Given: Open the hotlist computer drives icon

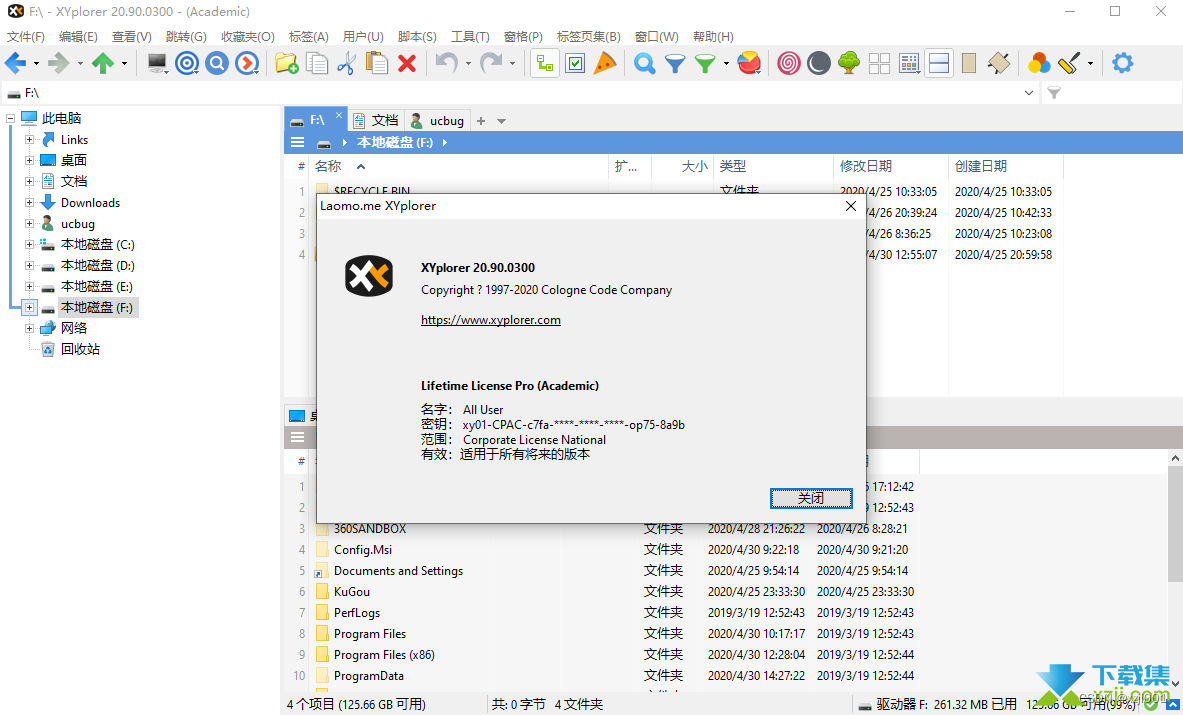Looking at the screenshot, I should [x=157, y=63].
